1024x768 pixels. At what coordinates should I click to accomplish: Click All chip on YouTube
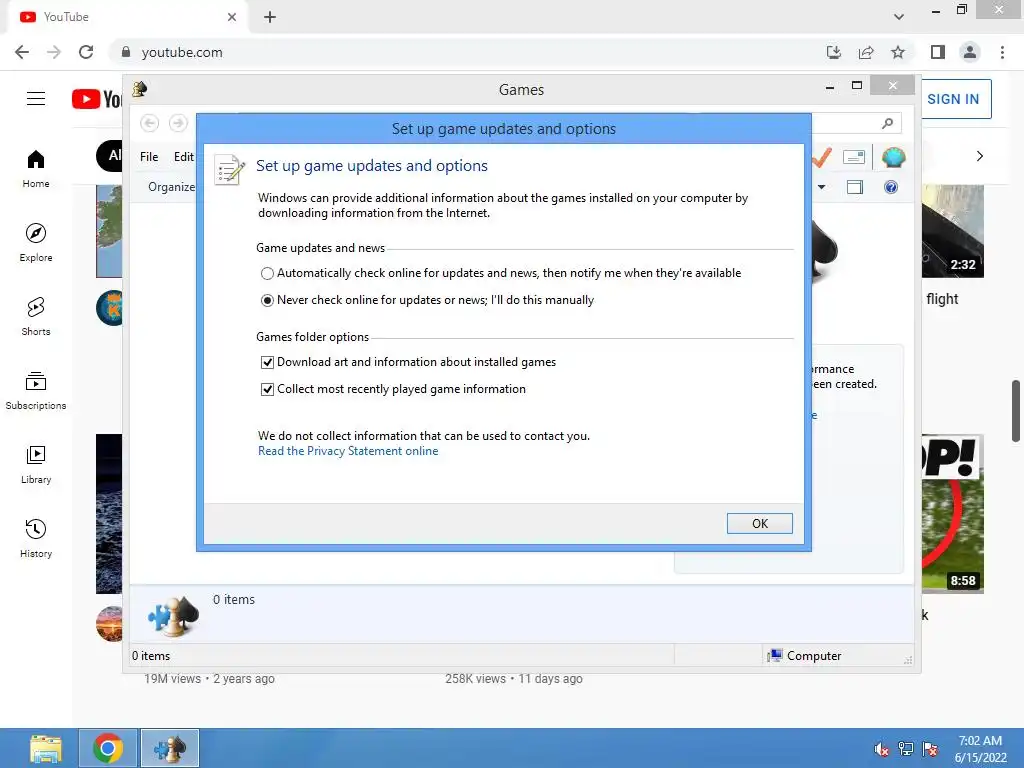110,155
